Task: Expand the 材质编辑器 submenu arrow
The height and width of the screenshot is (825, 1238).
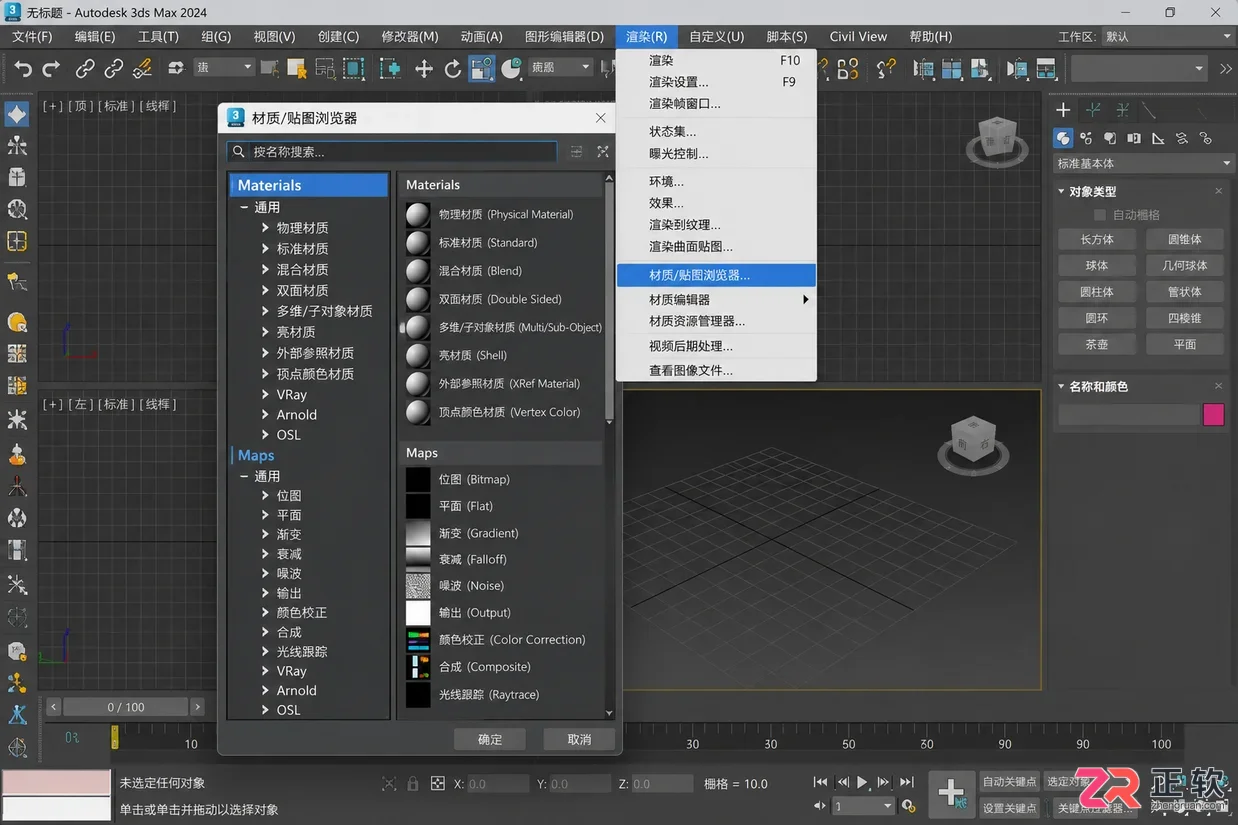Action: (x=805, y=299)
